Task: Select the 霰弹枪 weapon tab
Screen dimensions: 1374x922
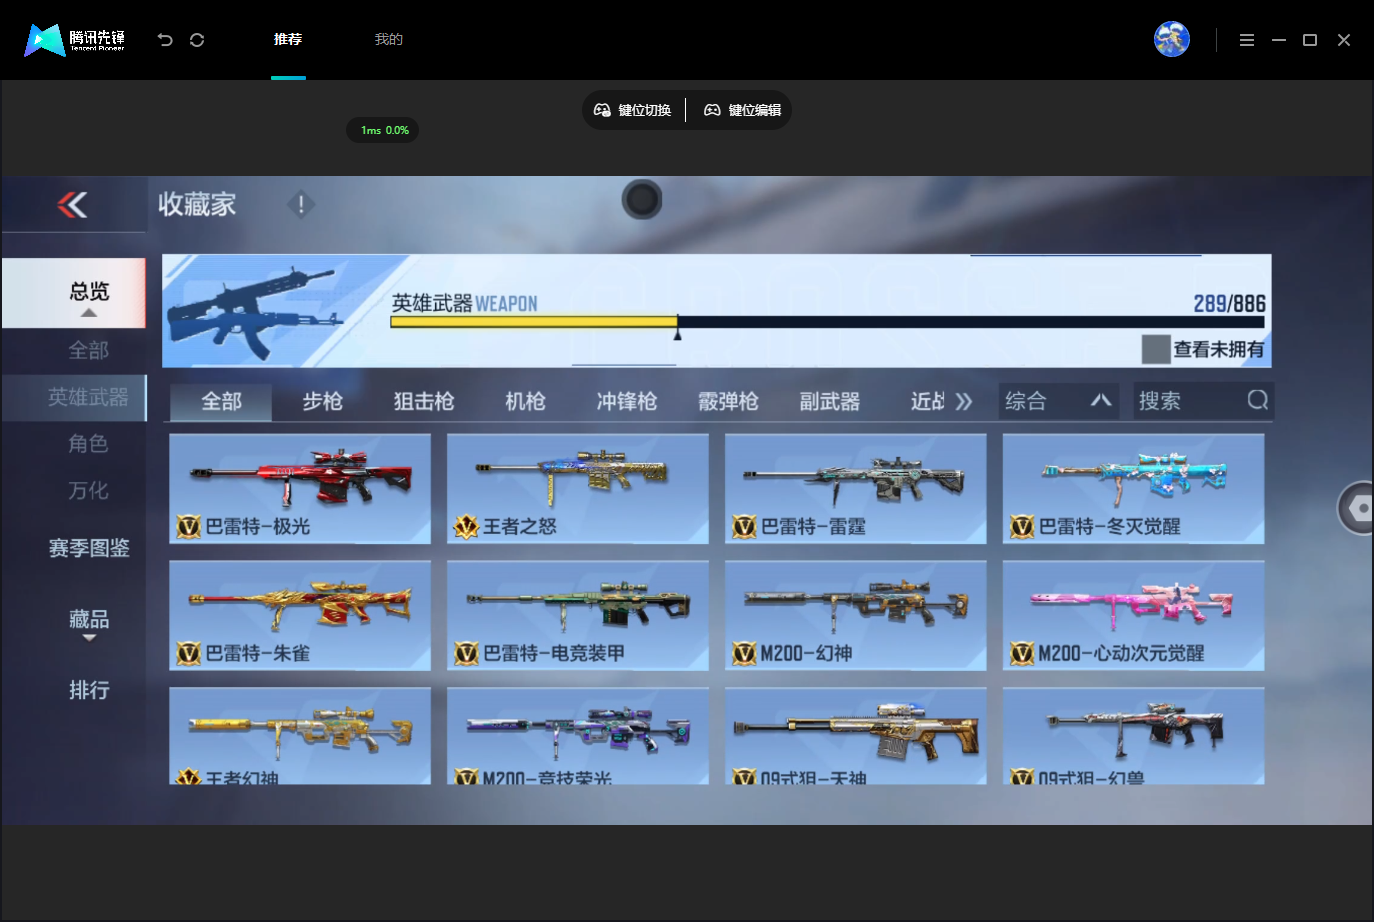Action: (728, 401)
